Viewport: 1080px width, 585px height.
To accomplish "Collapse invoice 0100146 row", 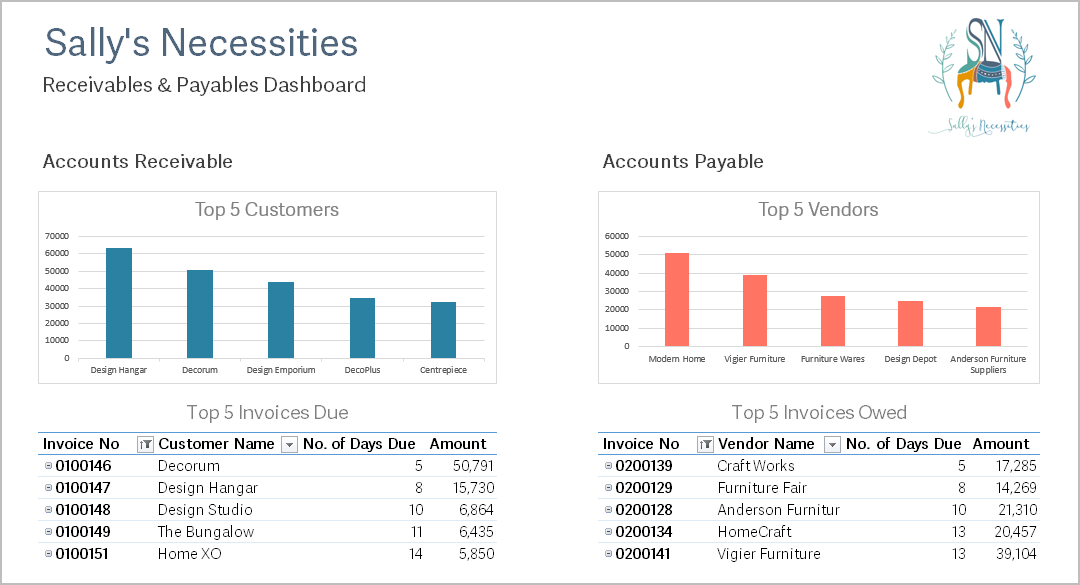I will (x=48, y=466).
